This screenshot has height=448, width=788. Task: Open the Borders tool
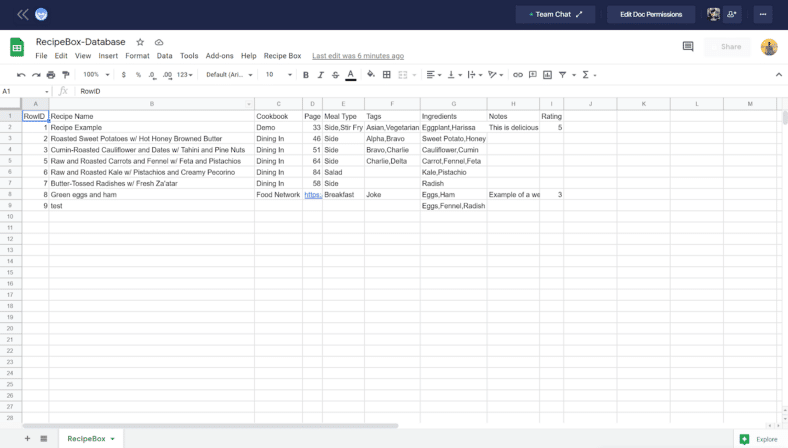[x=386, y=75]
